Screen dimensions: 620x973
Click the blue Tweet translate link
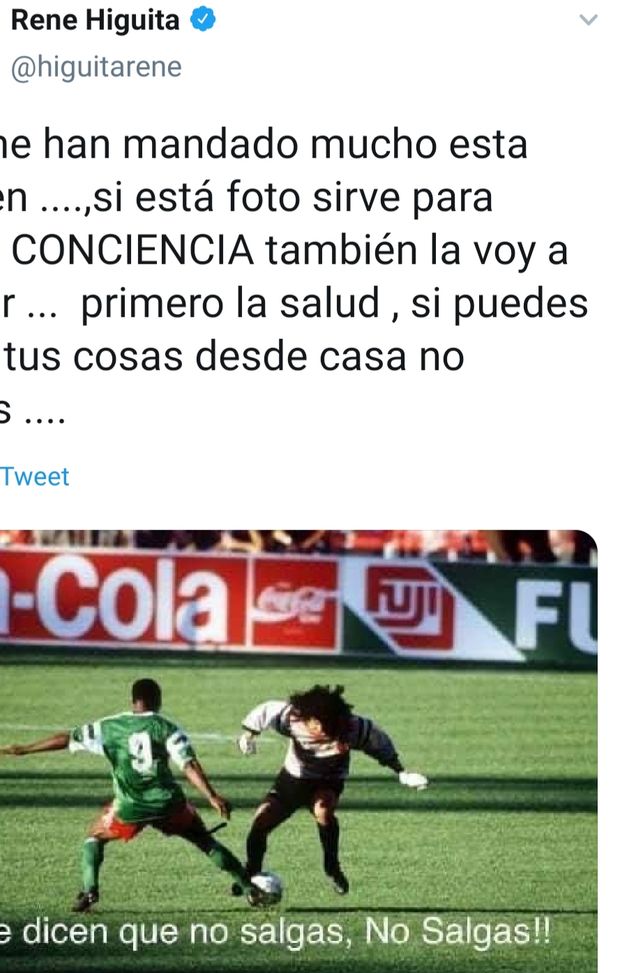pyautogui.click(x=35, y=477)
